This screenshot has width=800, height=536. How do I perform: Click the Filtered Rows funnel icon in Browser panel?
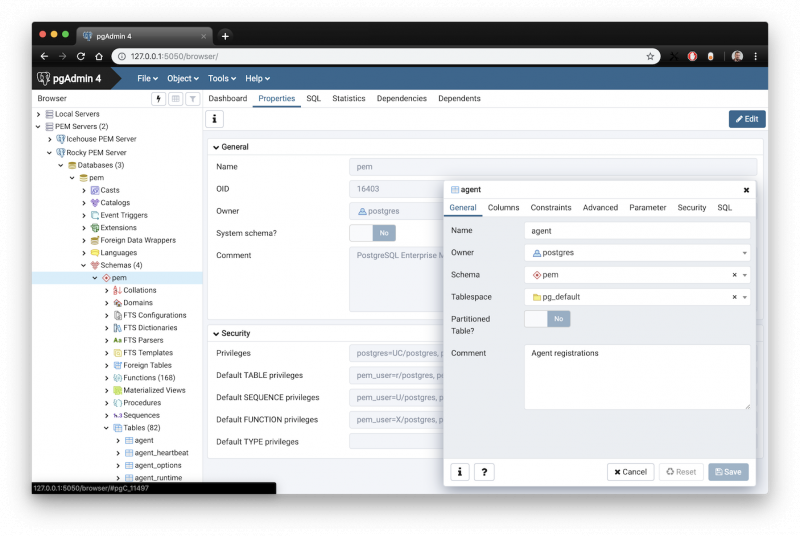193,99
